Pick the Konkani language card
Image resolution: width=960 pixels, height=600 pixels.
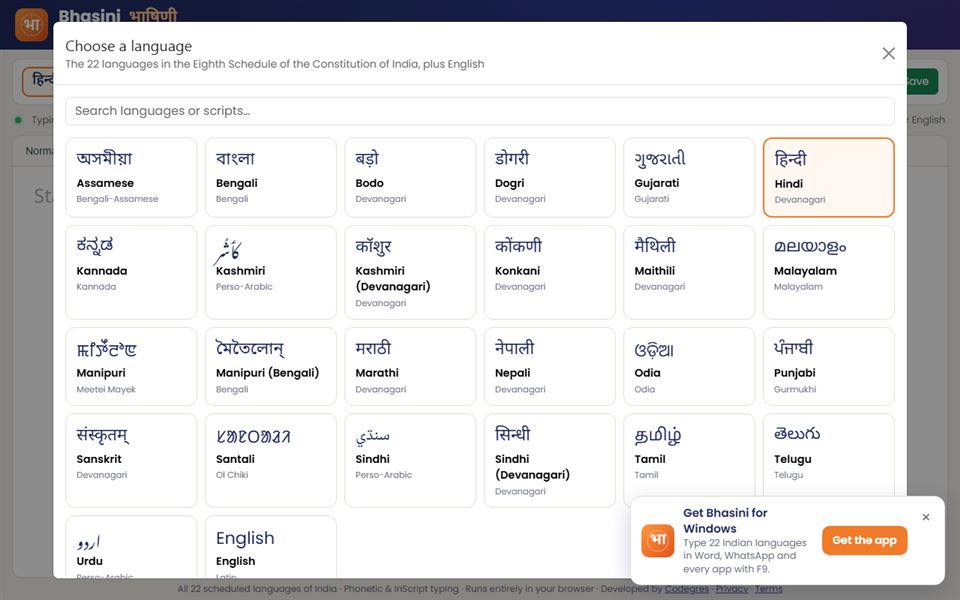(550, 272)
